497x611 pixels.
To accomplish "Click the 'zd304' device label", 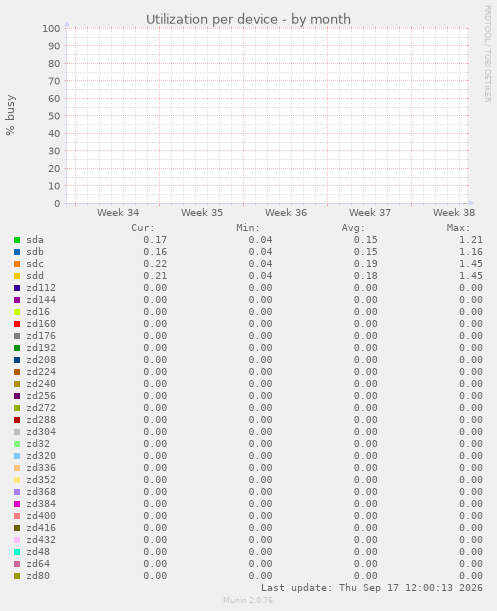I will [x=41, y=432].
